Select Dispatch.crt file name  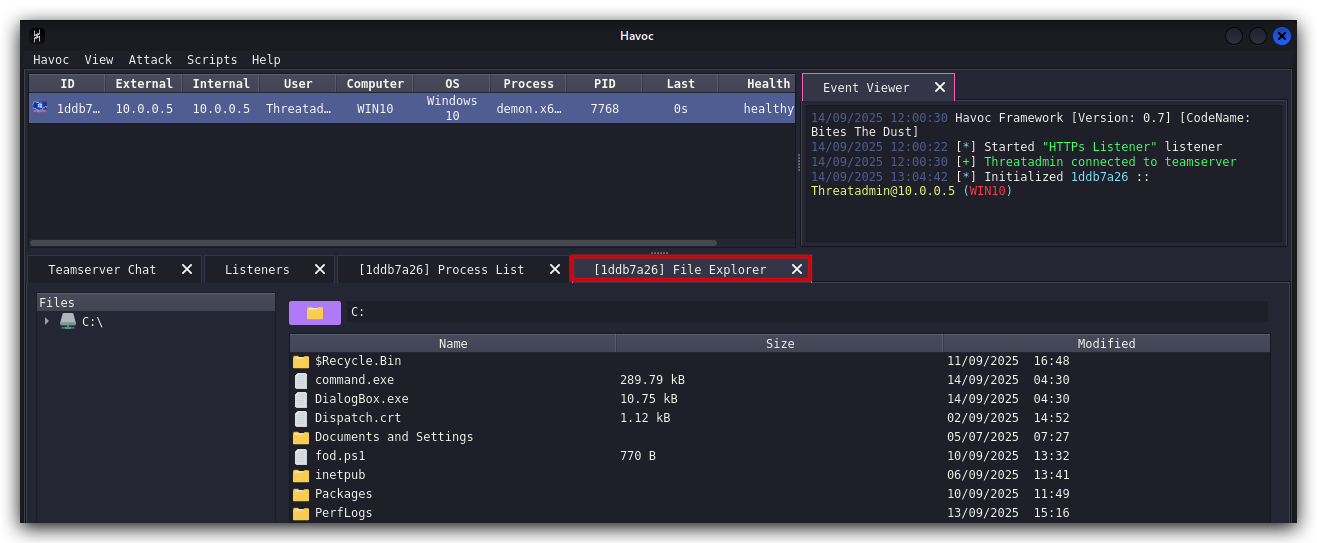click(358, 418)
